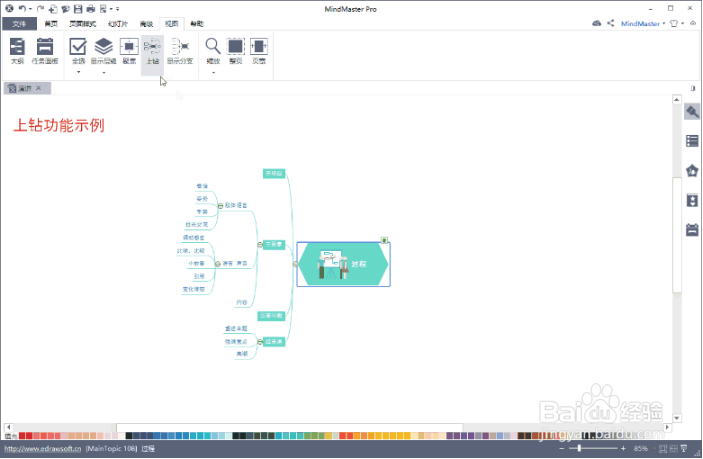Switch to the Advanced (高级) tab
This screenshot has height=459, width=703.
146,24
